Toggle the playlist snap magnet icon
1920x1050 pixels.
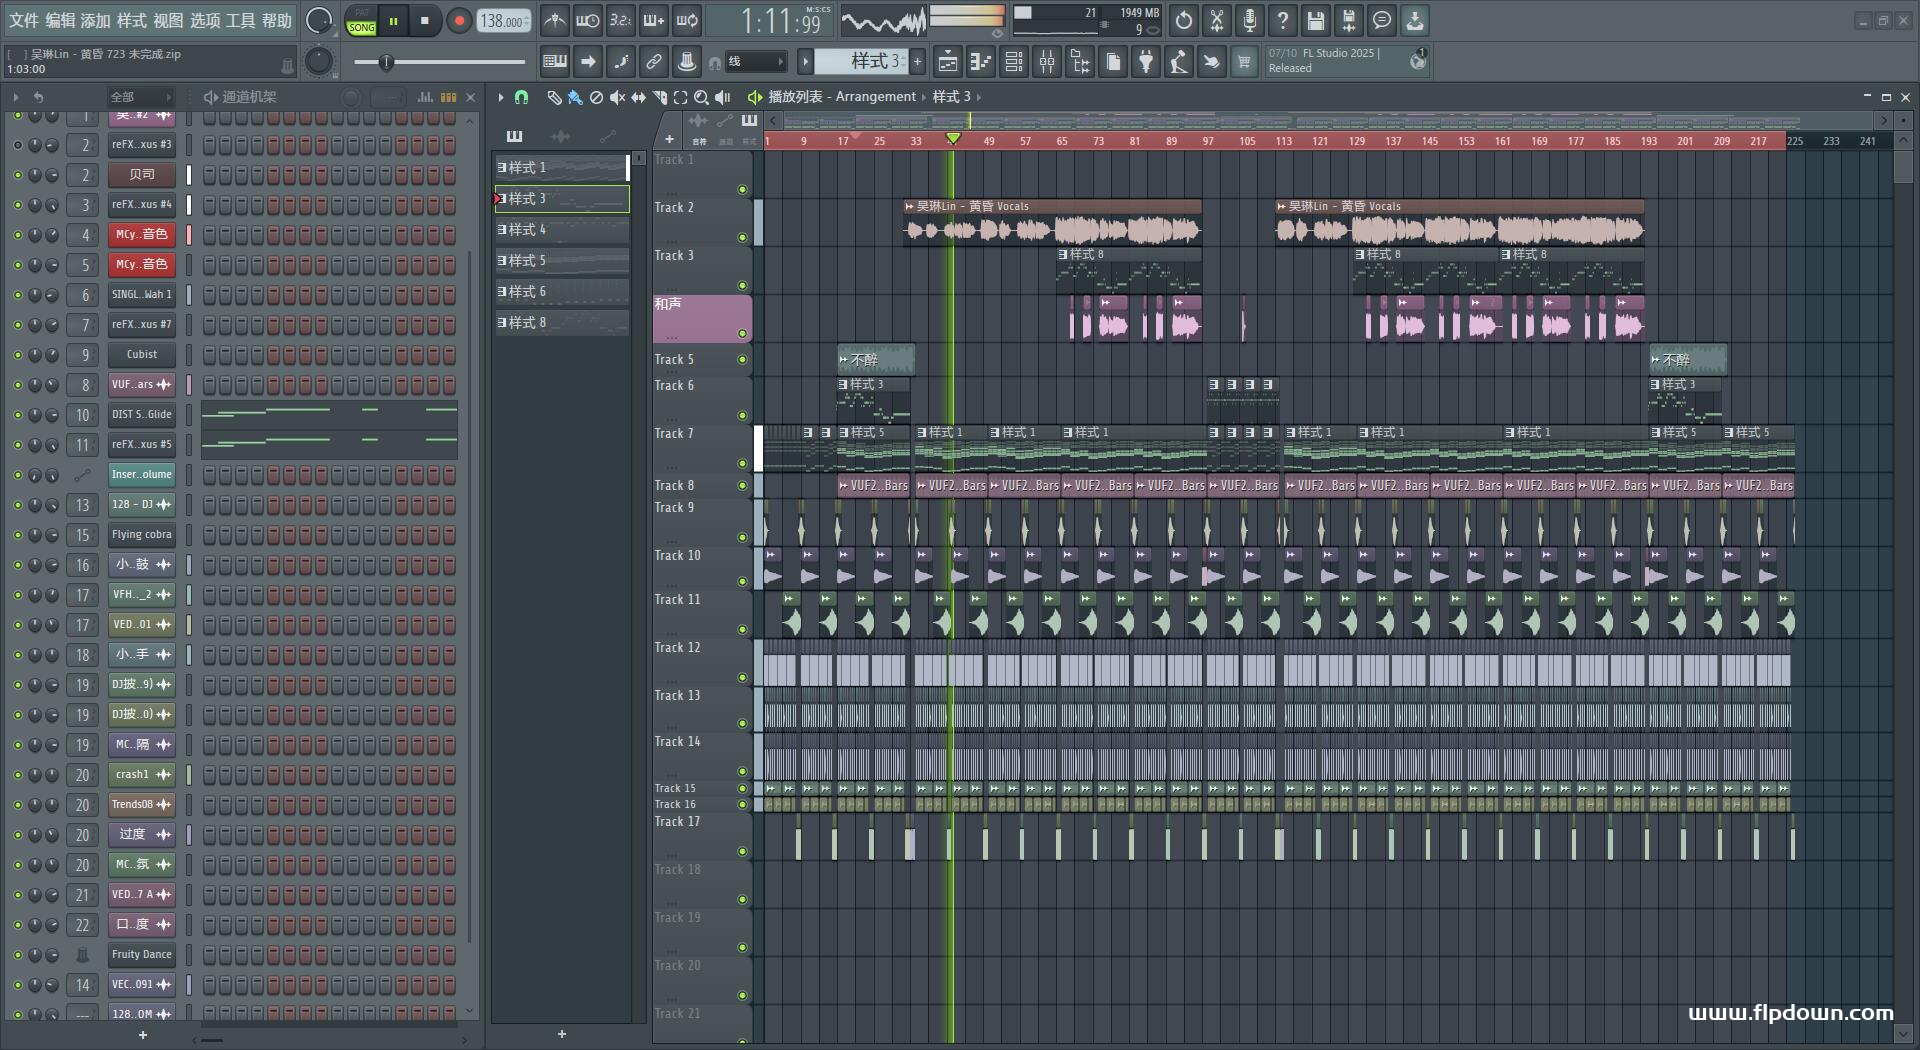point(521,97)
